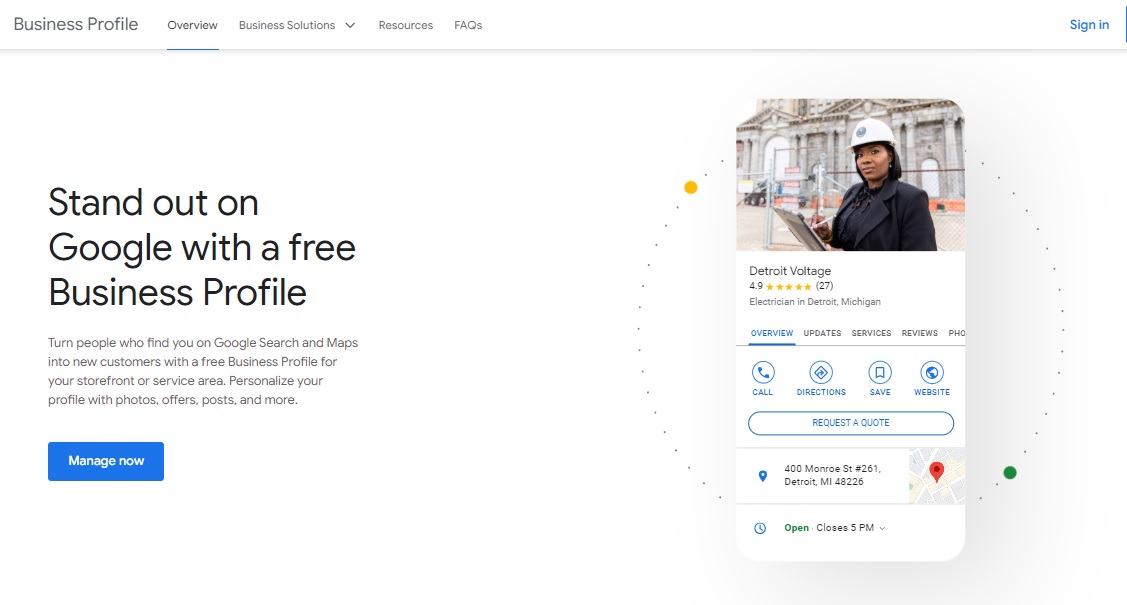The image size is (1127, 605).
Task: Click the Open Closes 5 PM text
Action: tap(829, 528)
